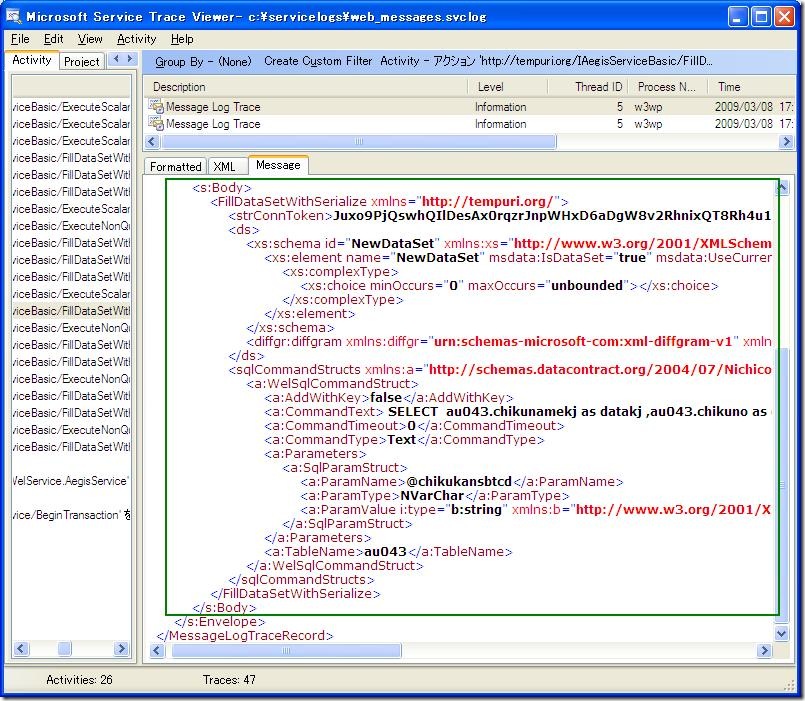Screen dimensions: 805x701
Task: Click the a:ParamName @chikukansbtcd line
Action: pos(462,482)
